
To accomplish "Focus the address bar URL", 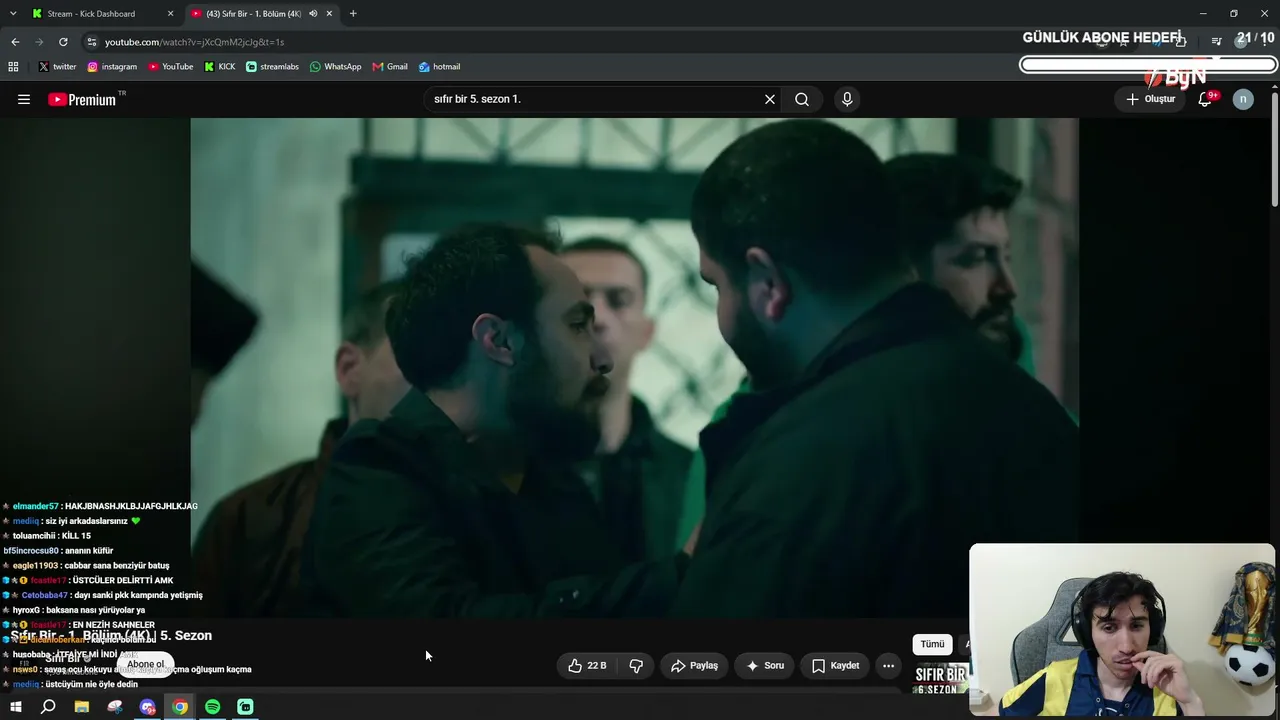I will (194, 42).
